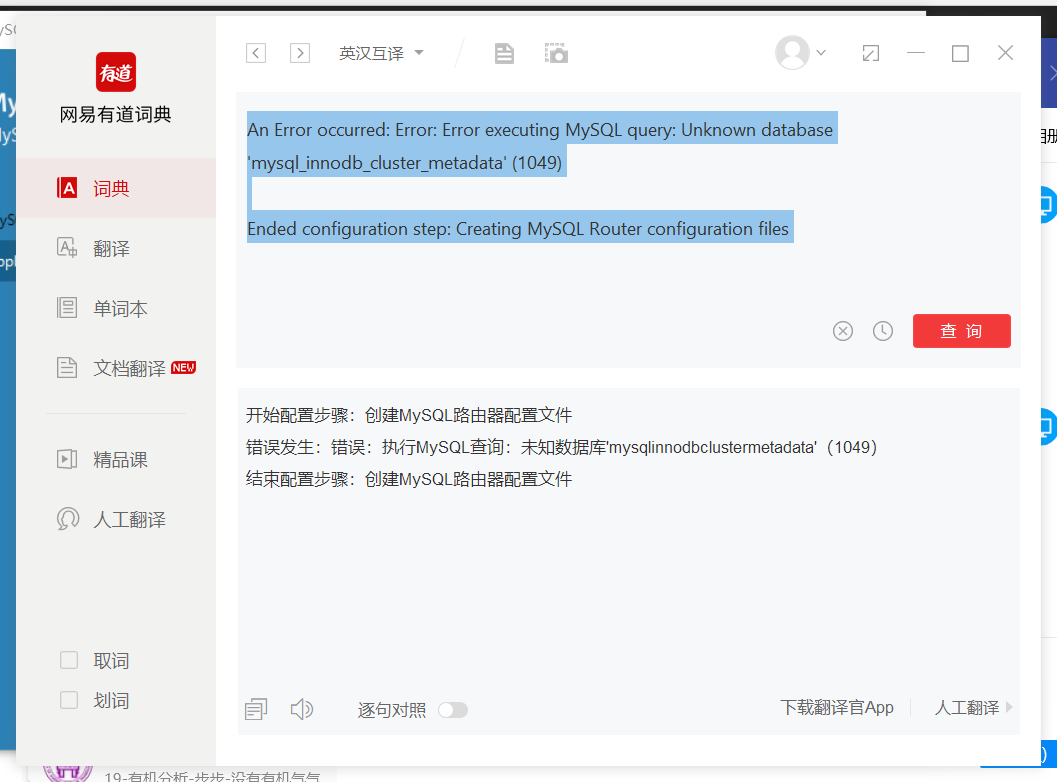
Task: Open the 英汉互译 language dropdown
Action: pyautogui.click(x=382, y=53)
